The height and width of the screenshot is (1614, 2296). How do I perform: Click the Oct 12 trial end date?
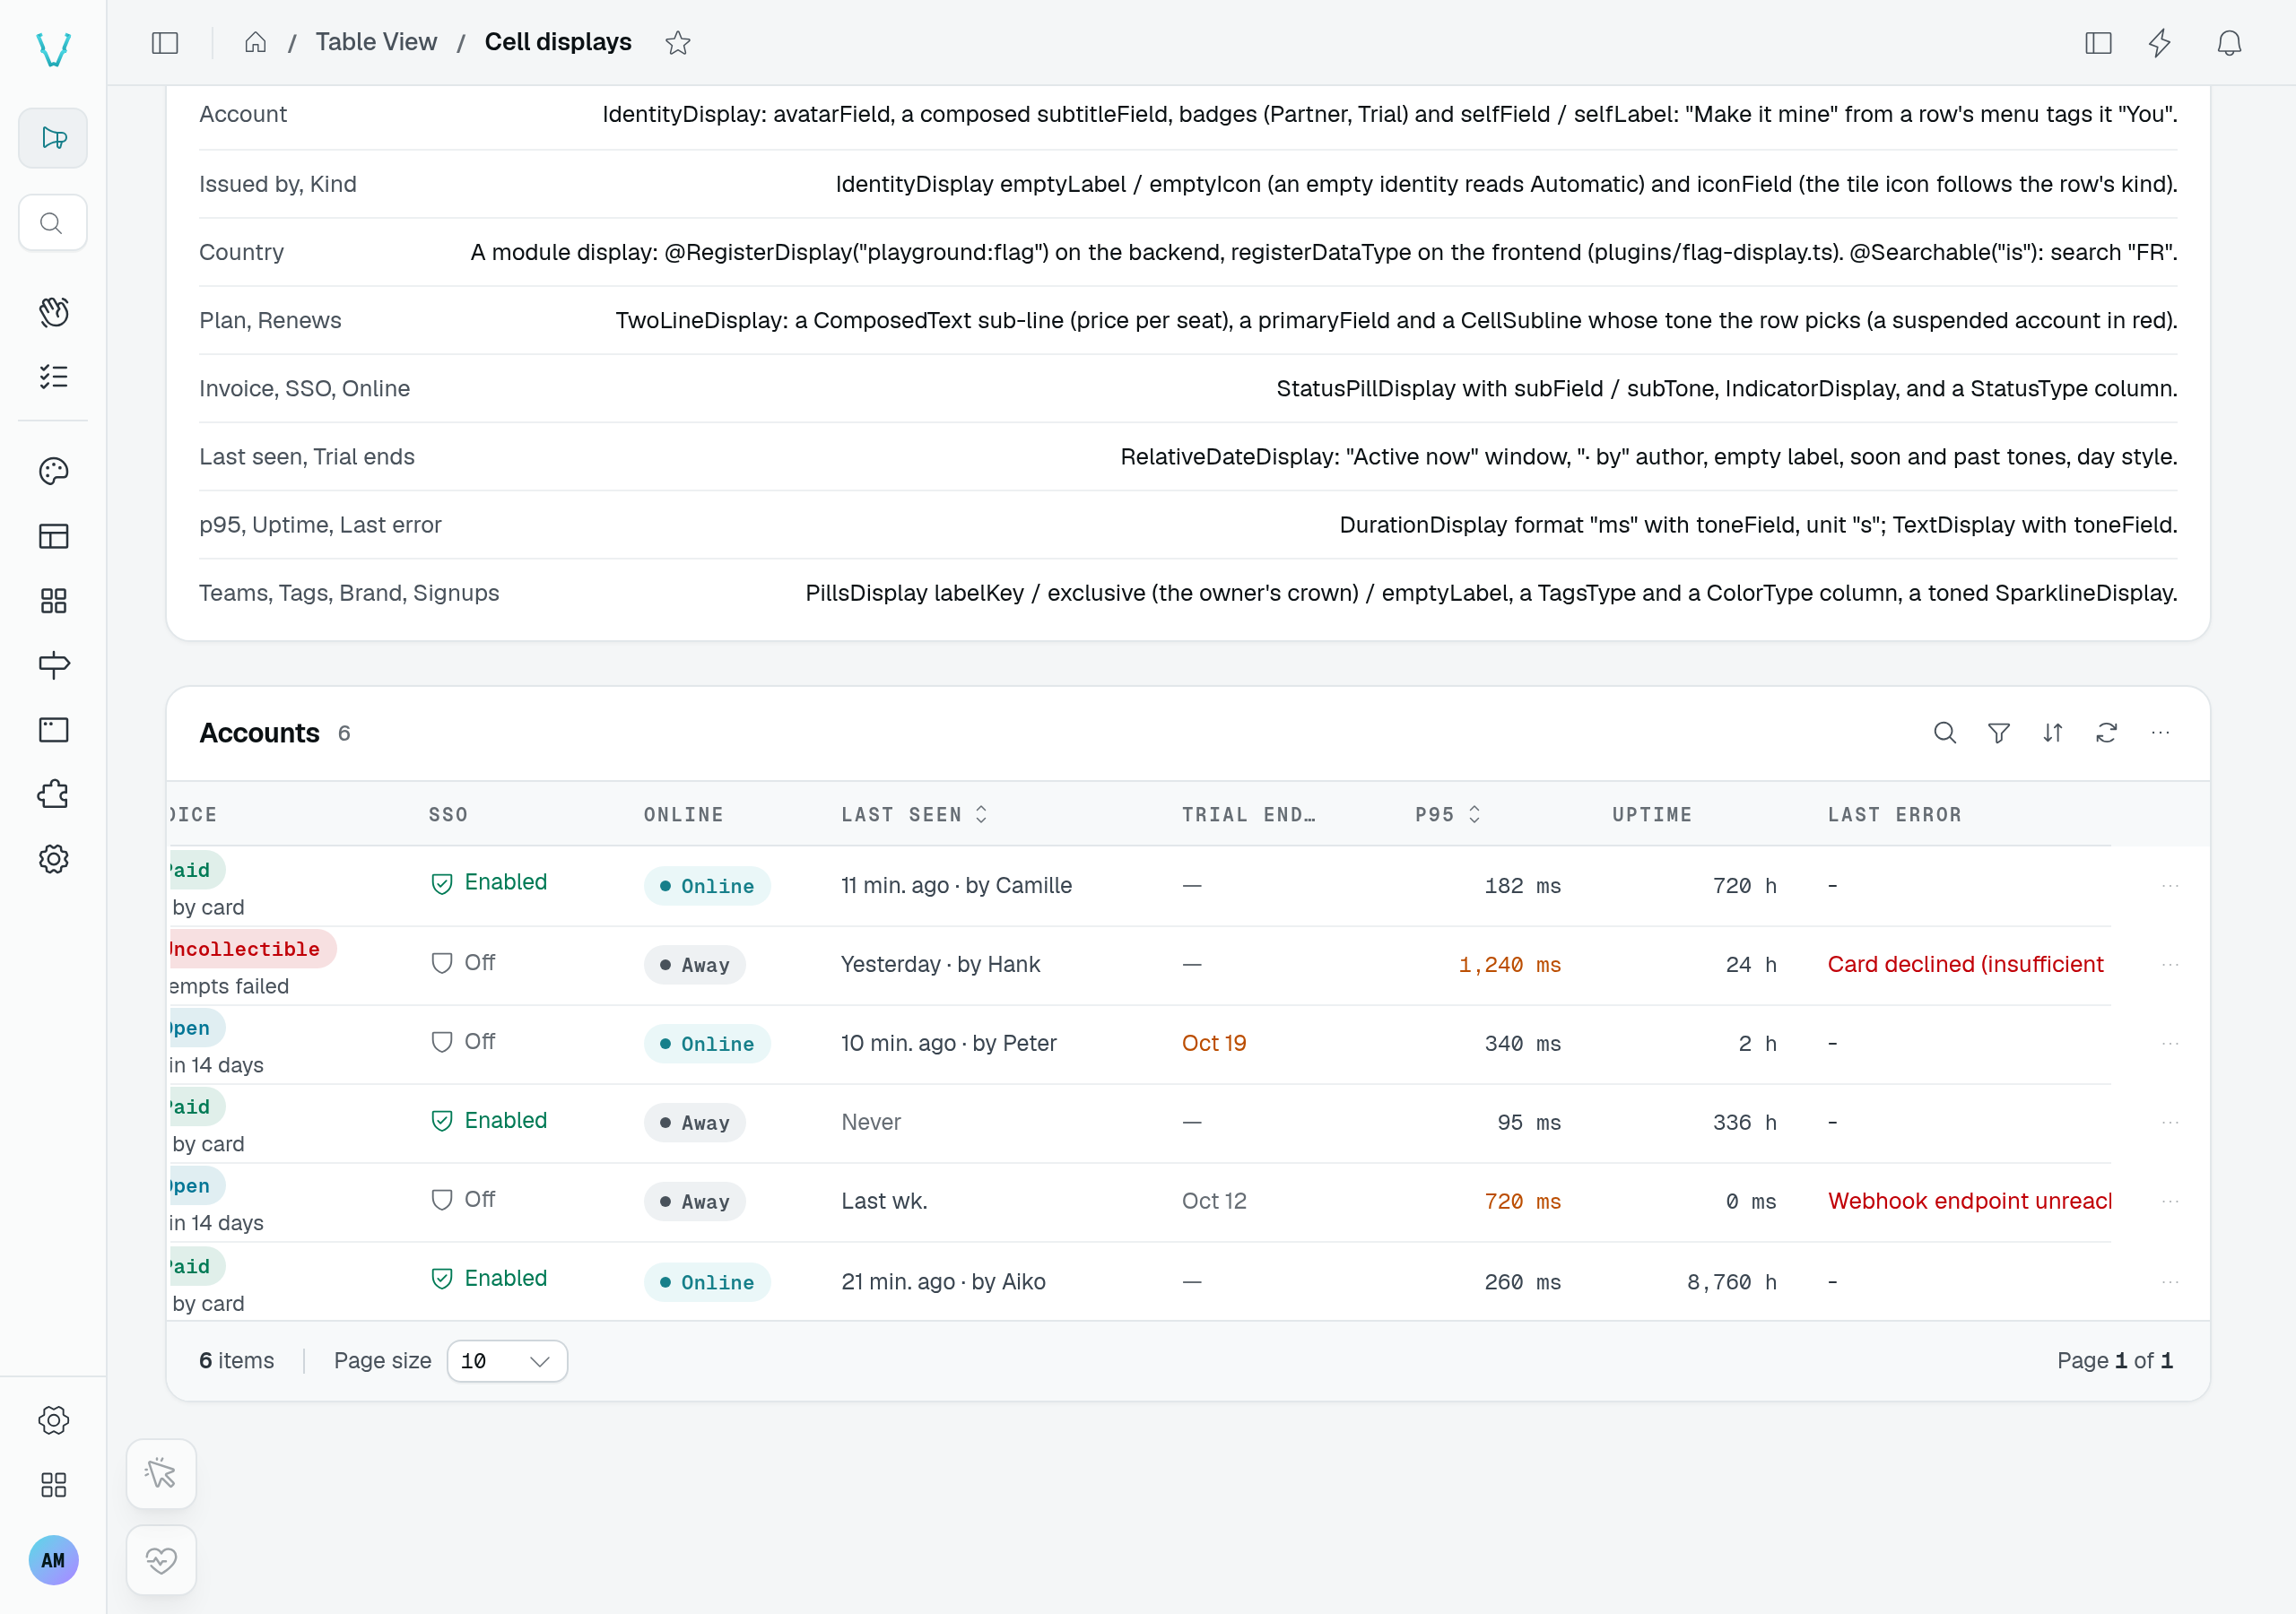point(1214,1201)
